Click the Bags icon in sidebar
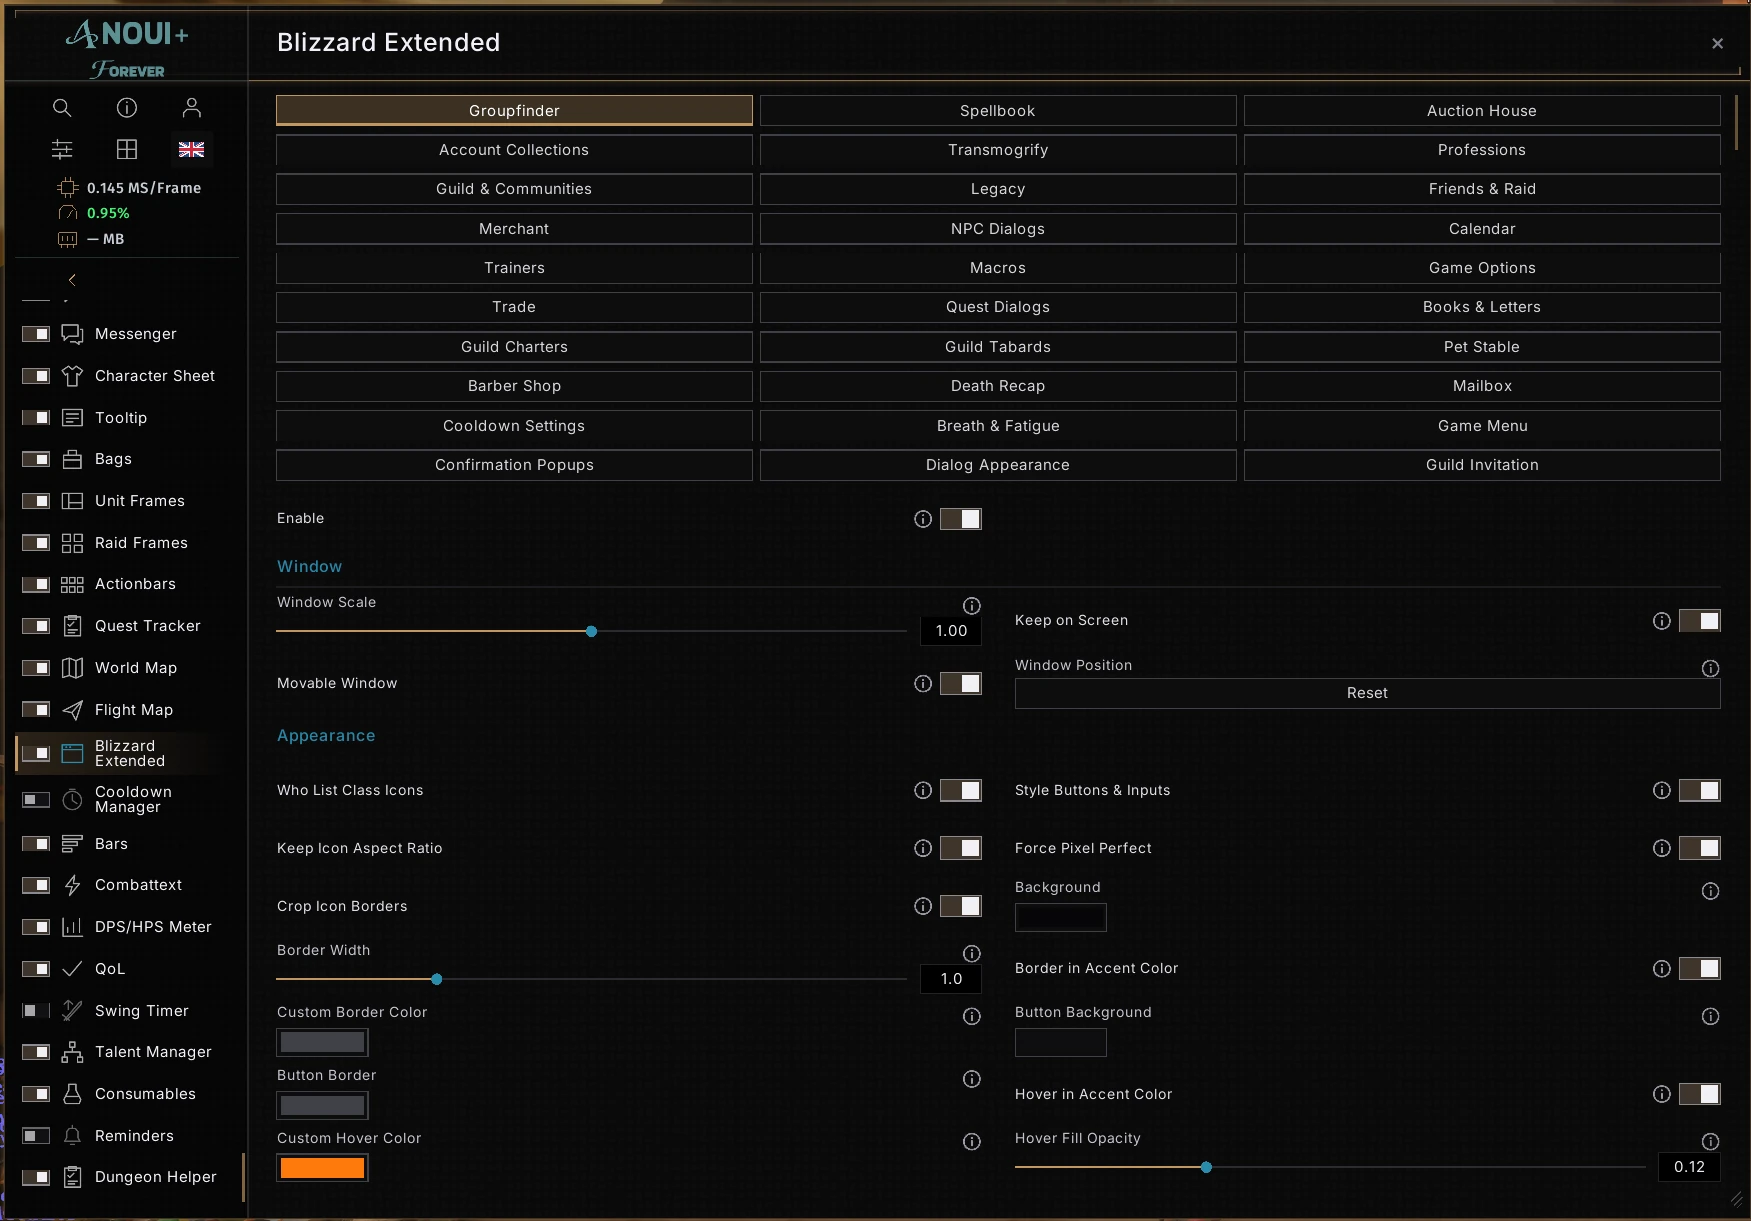Image resolution: width=1751 pixels, height=1221 pixels. (x=72, y=459)
